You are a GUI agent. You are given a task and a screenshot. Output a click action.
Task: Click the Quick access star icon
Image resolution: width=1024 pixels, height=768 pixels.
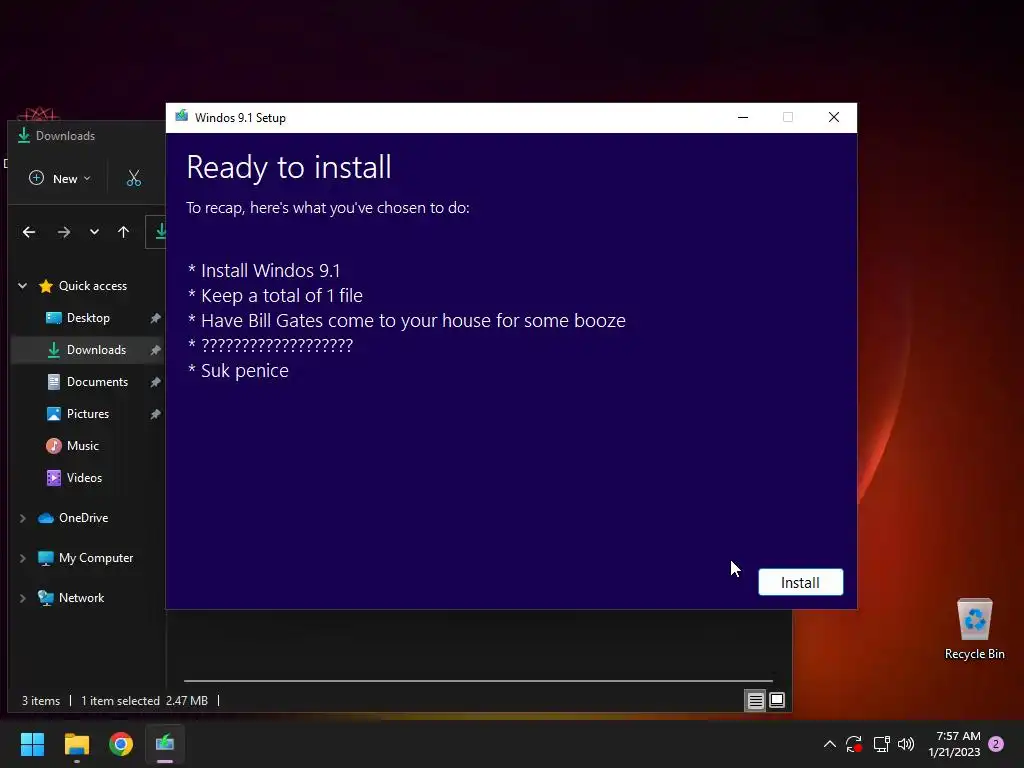tap(46, 286)
